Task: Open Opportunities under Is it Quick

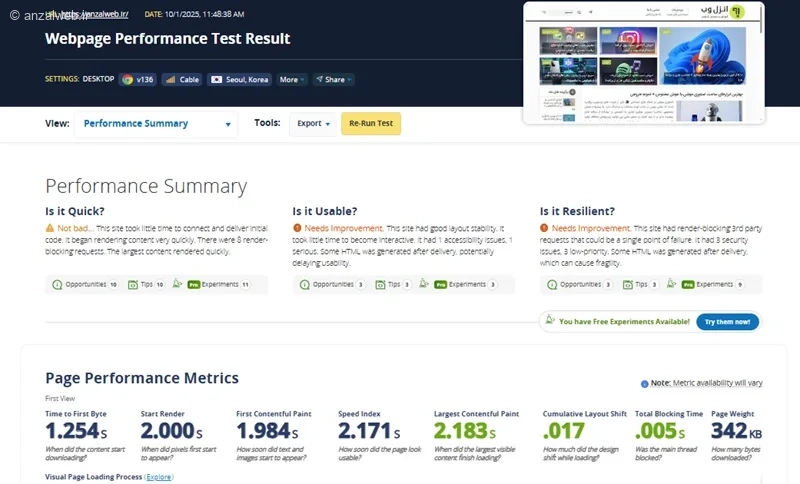Action: tap(85, 285)
